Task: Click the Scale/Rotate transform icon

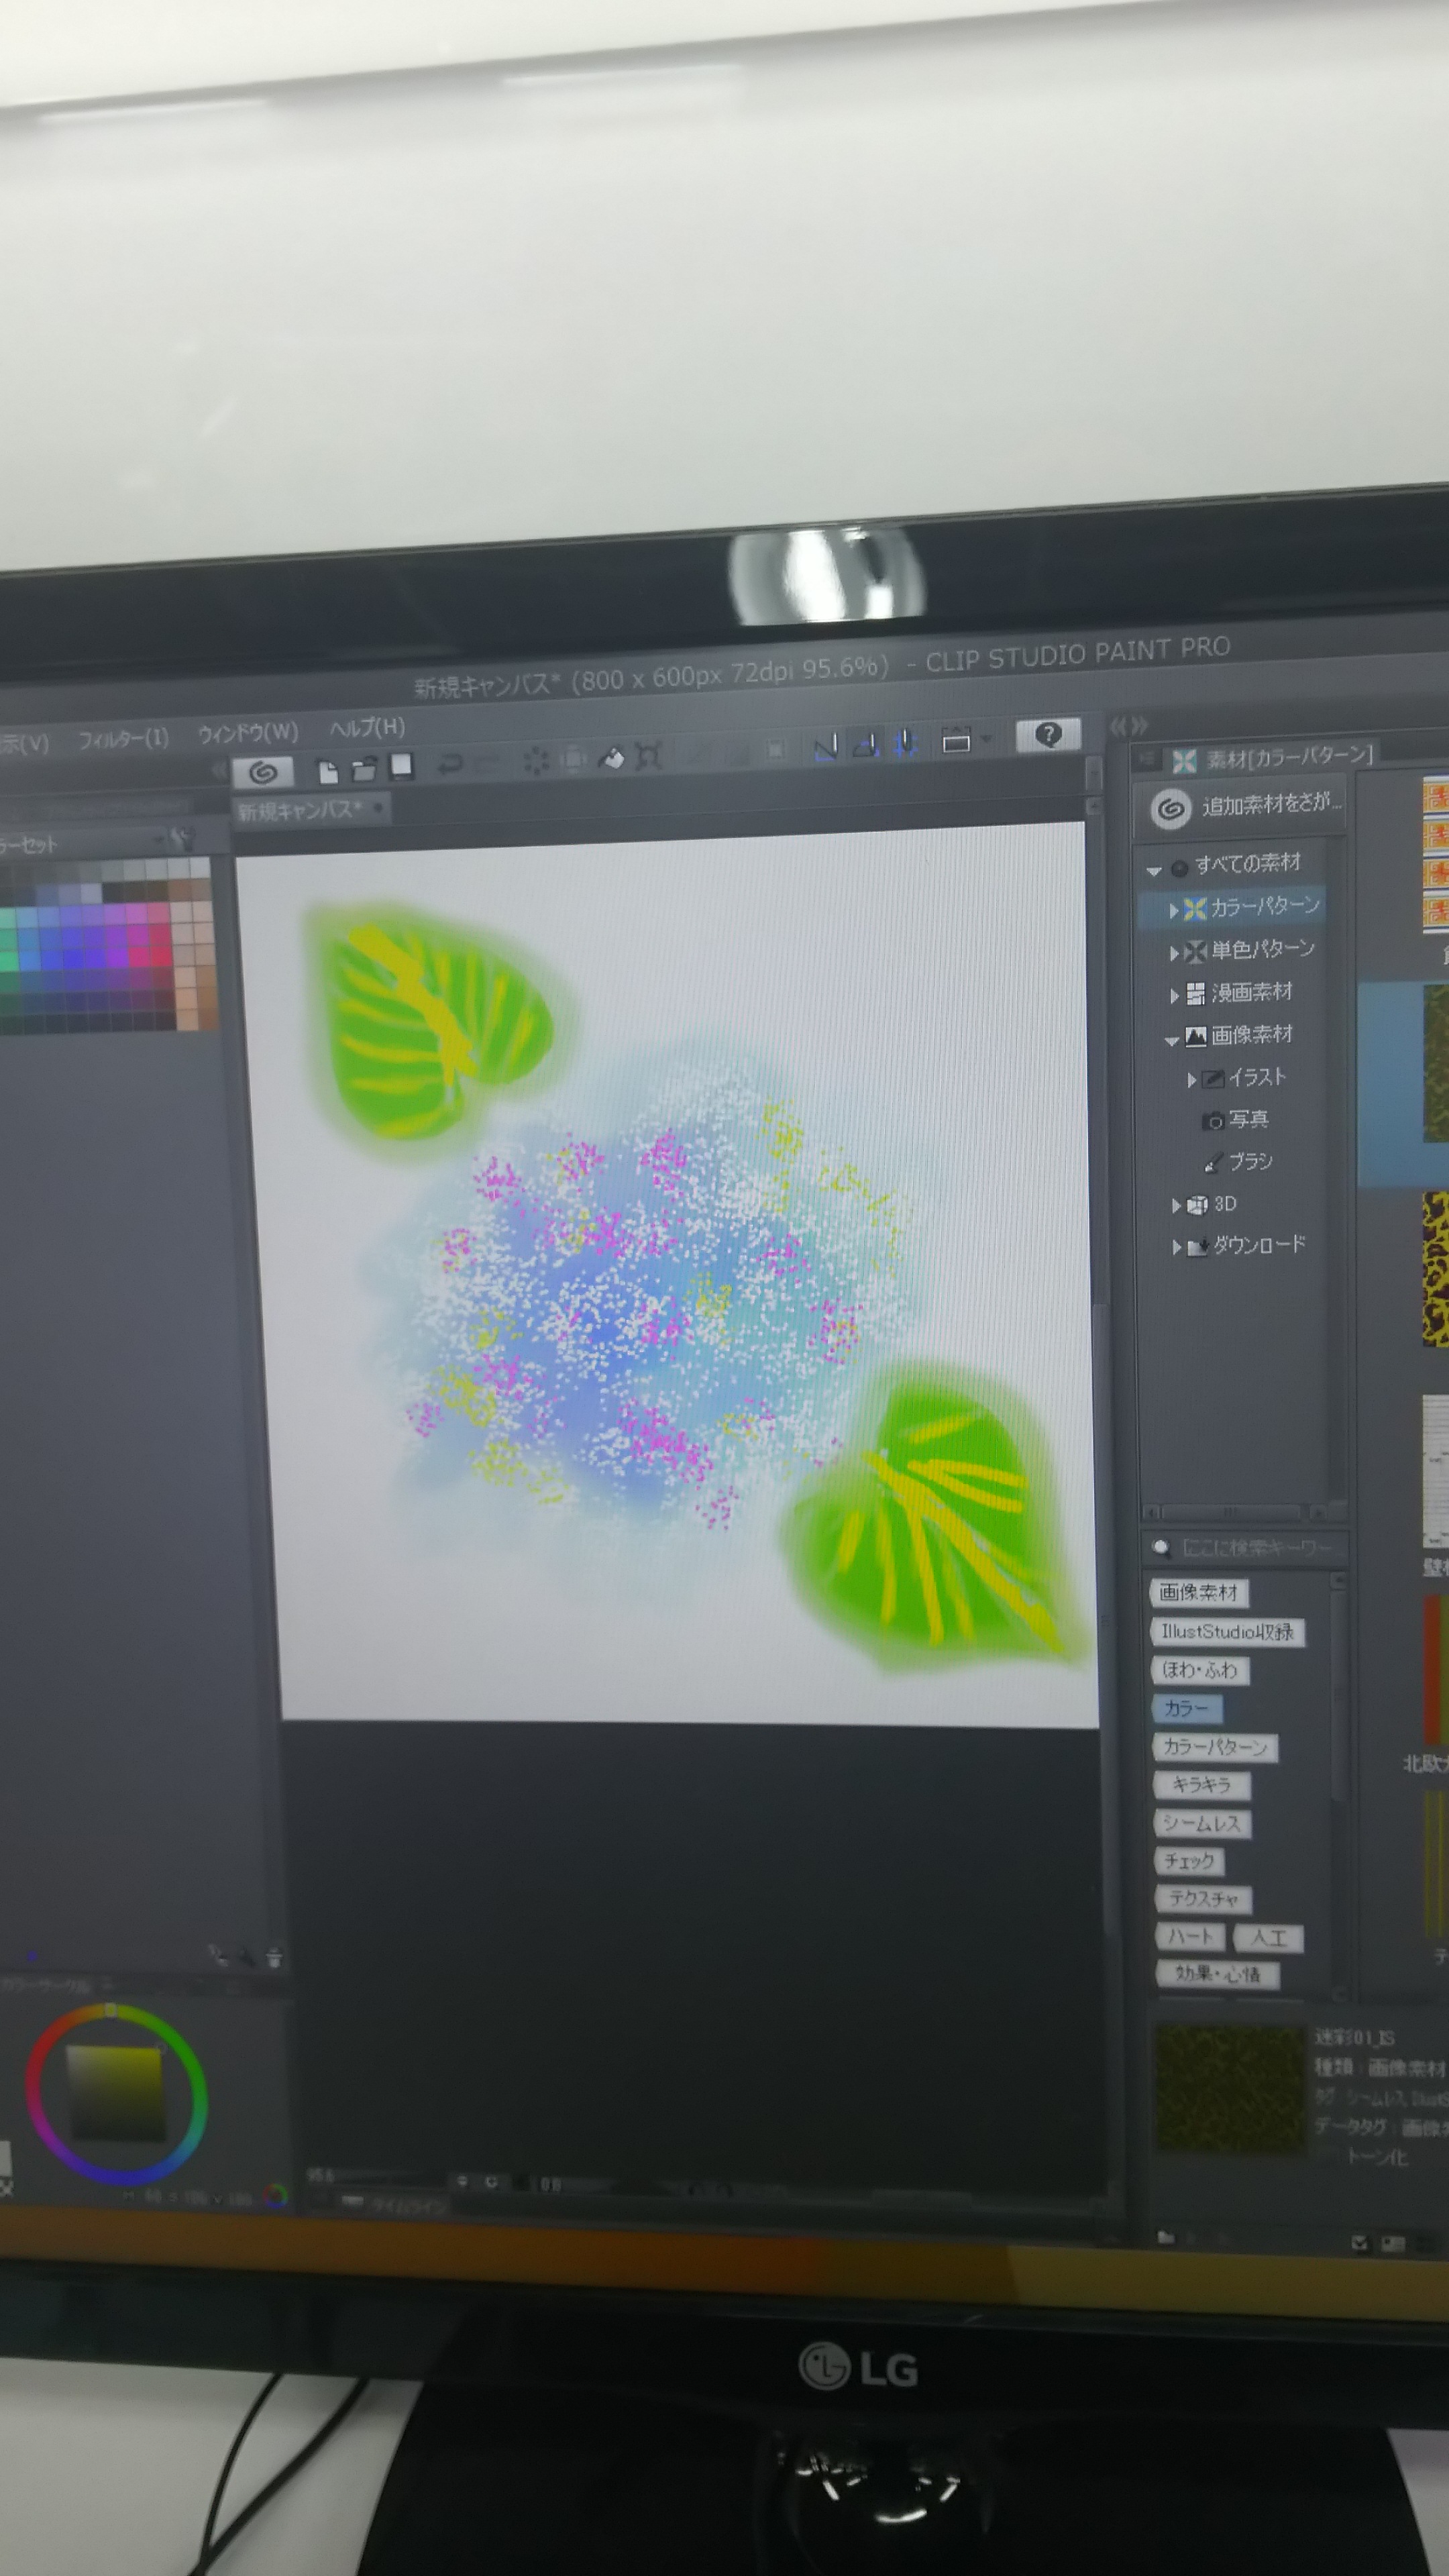Action: tap(648, 755)
